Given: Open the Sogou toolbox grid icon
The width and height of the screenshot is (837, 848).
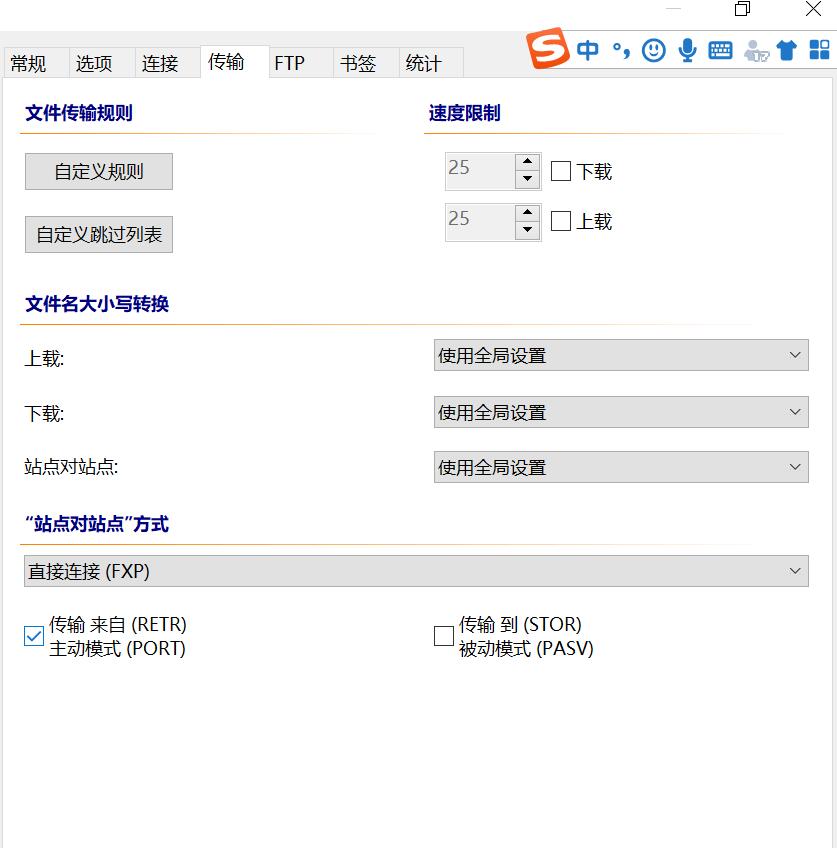Looking at the screenshot, I should pyautogui.click(x=819, y=50).
